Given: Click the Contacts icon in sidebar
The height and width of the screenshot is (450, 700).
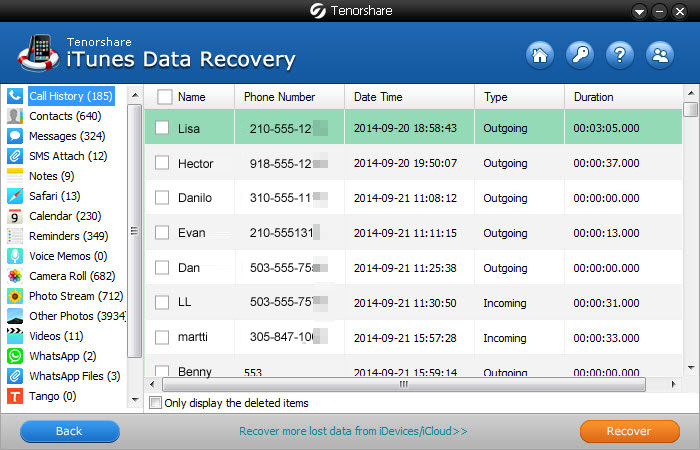Looking at the screenshot, I should (x=15, y=116).
